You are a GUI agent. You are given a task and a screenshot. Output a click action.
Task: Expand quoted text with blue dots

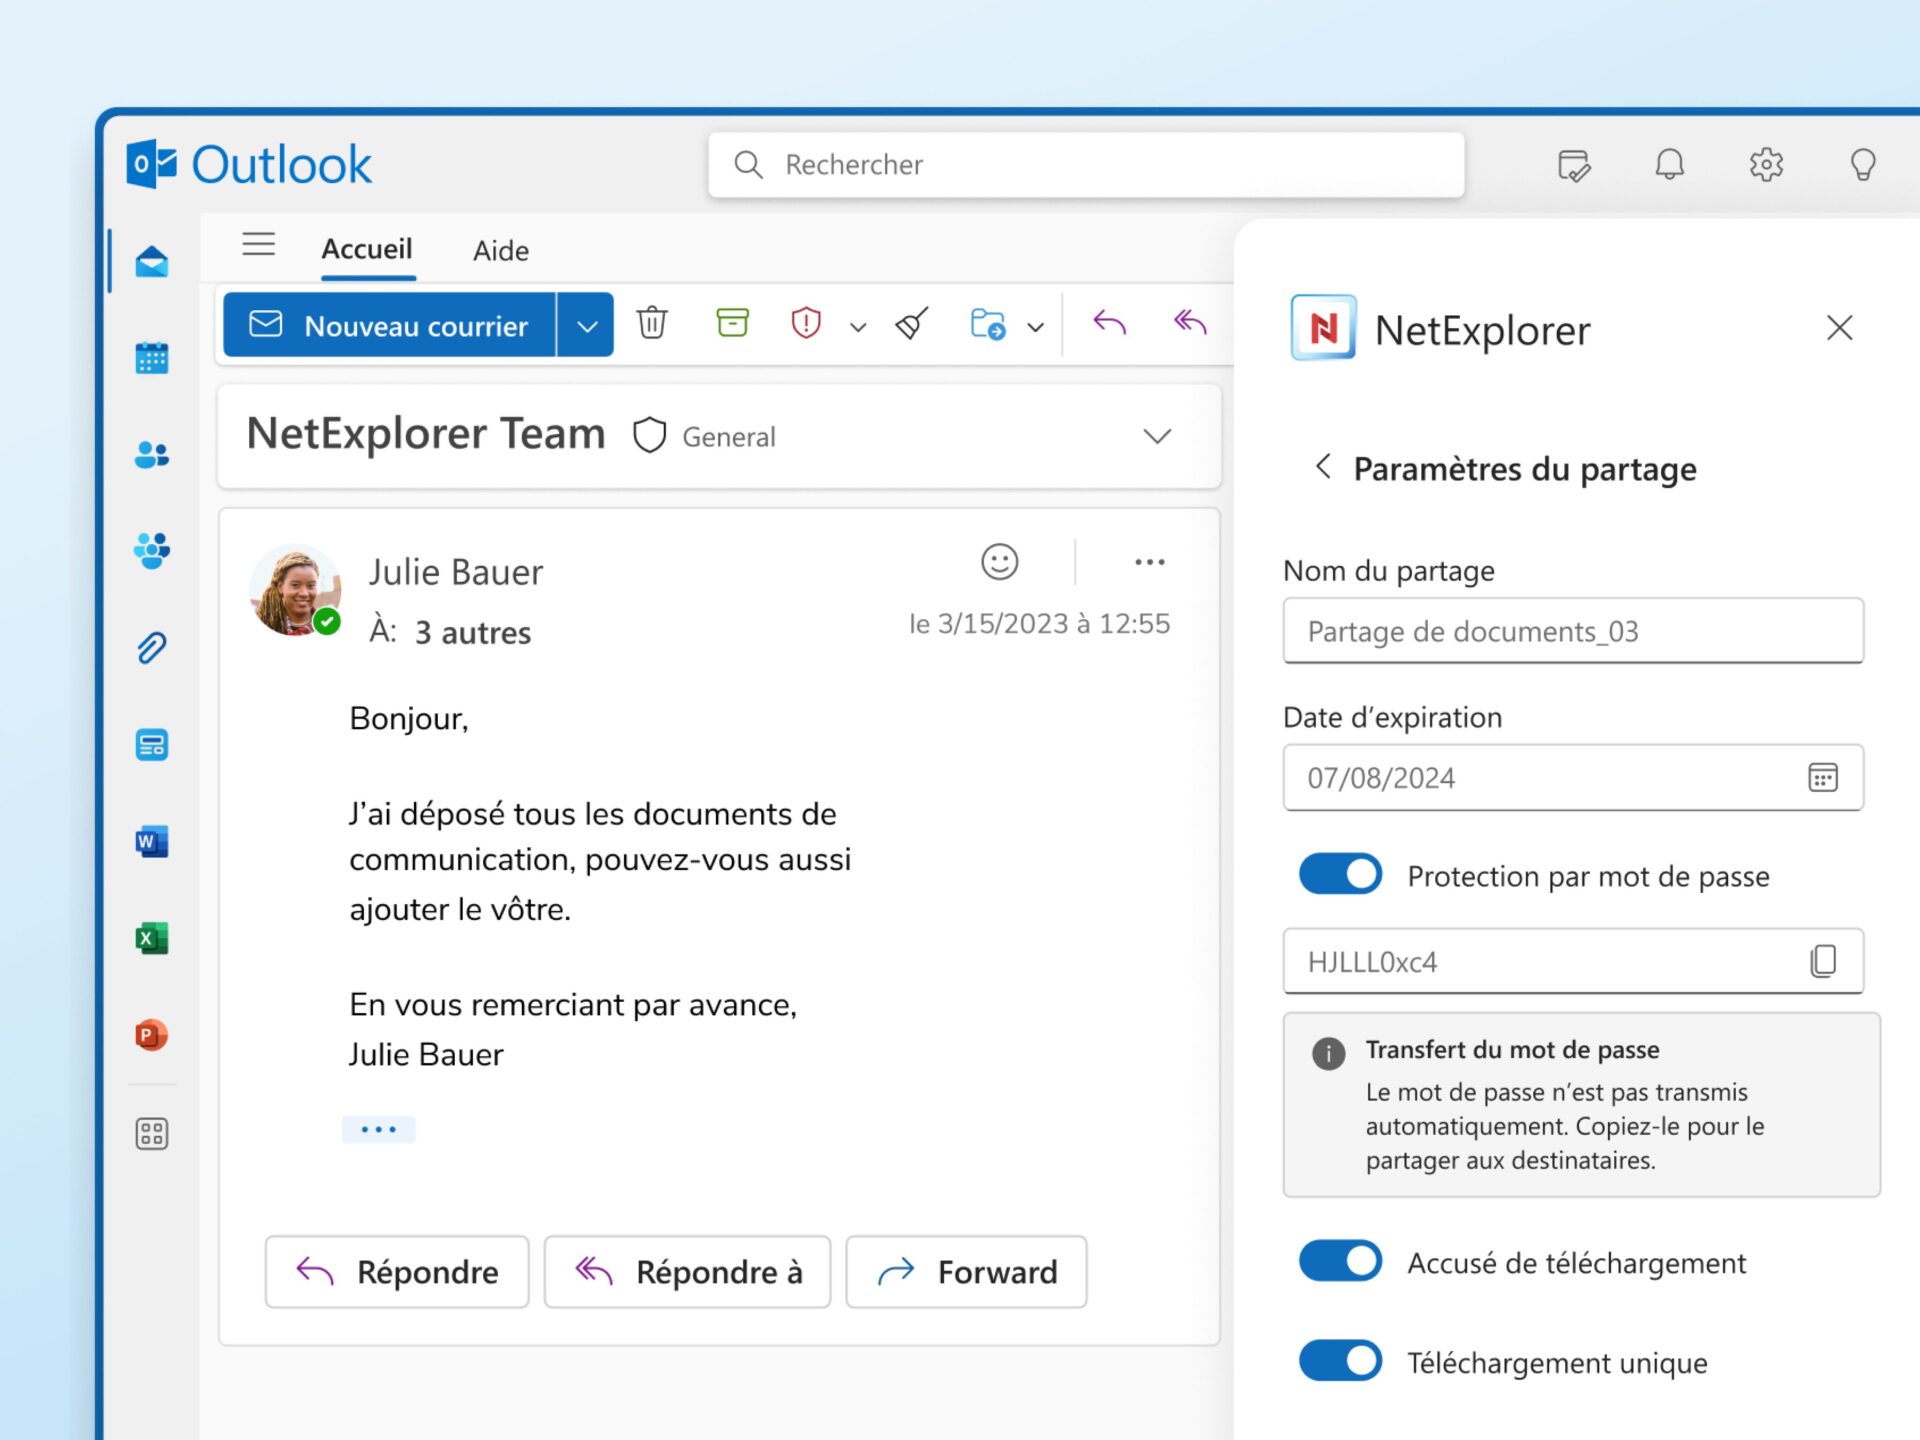tap(378, 1129)
